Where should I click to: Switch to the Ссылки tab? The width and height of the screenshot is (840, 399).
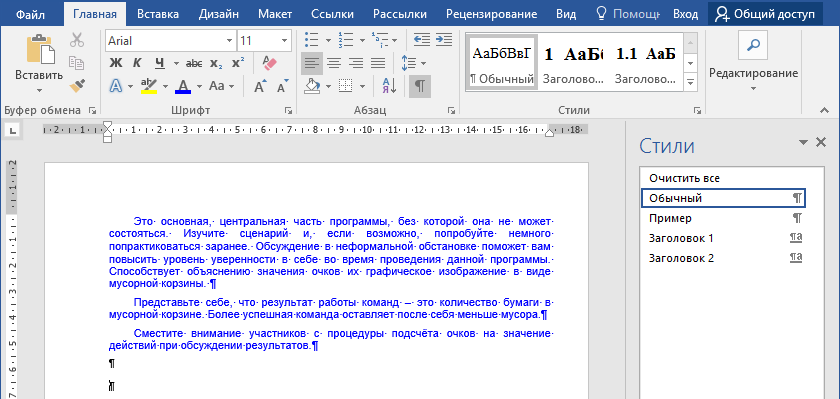pyautogui.click(x=332, y=14)
